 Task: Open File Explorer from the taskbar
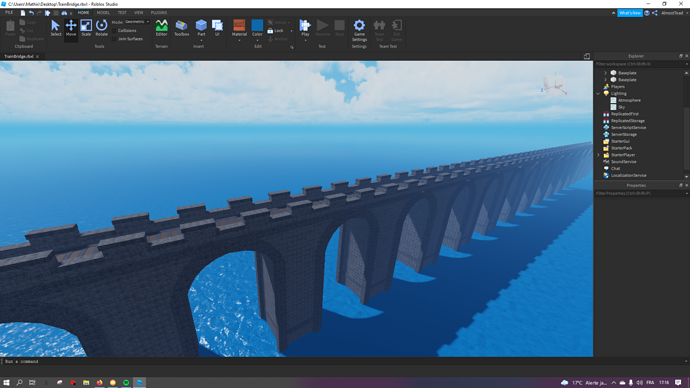point(86,383)
